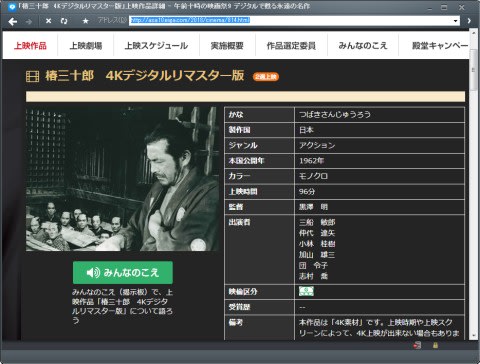
Task: Click the red status bar icon
Action: [x=417, y=345]
